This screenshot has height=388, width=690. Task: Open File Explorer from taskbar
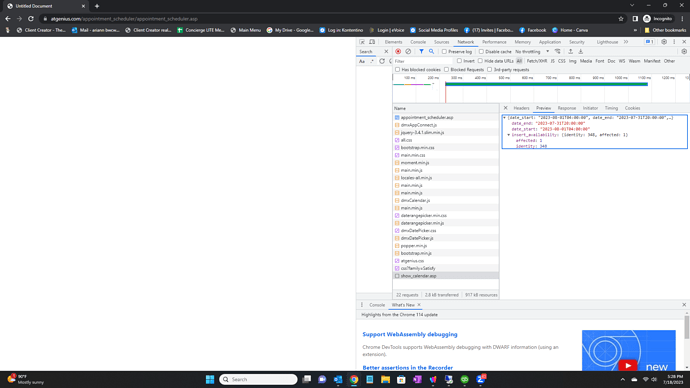point(385,379)
